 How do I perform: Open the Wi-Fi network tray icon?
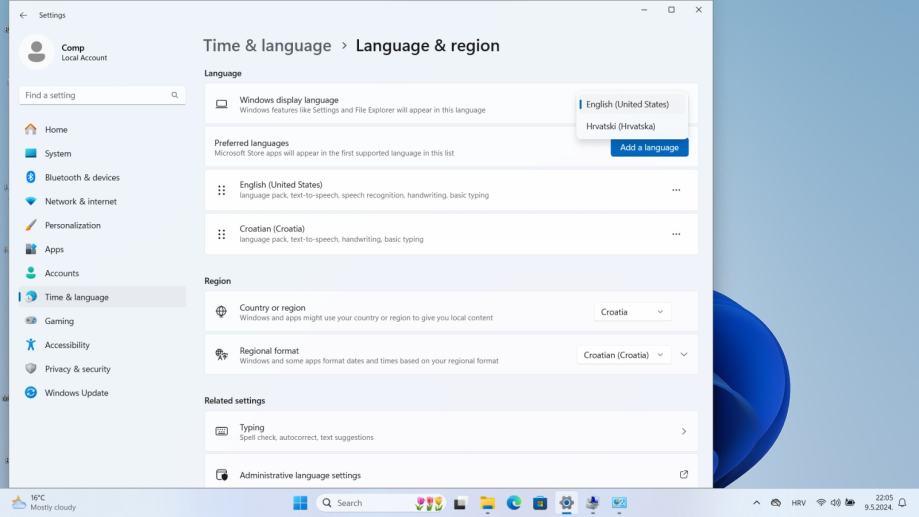click(x=821, y=503)
